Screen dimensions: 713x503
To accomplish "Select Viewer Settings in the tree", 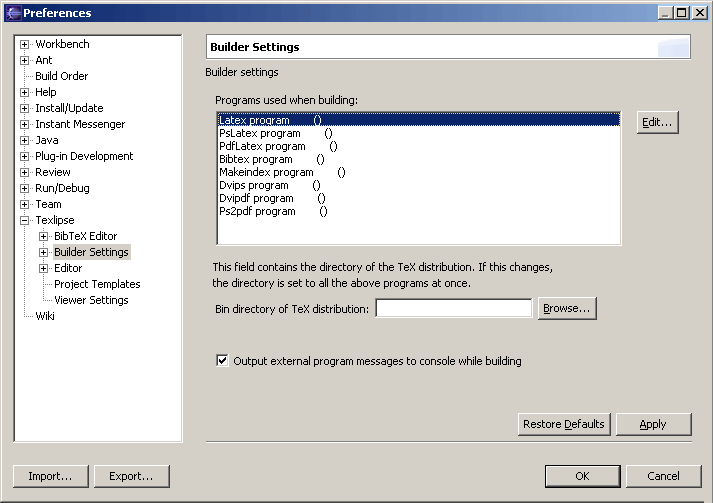I will pyautogui.click(x=91, y=300).
